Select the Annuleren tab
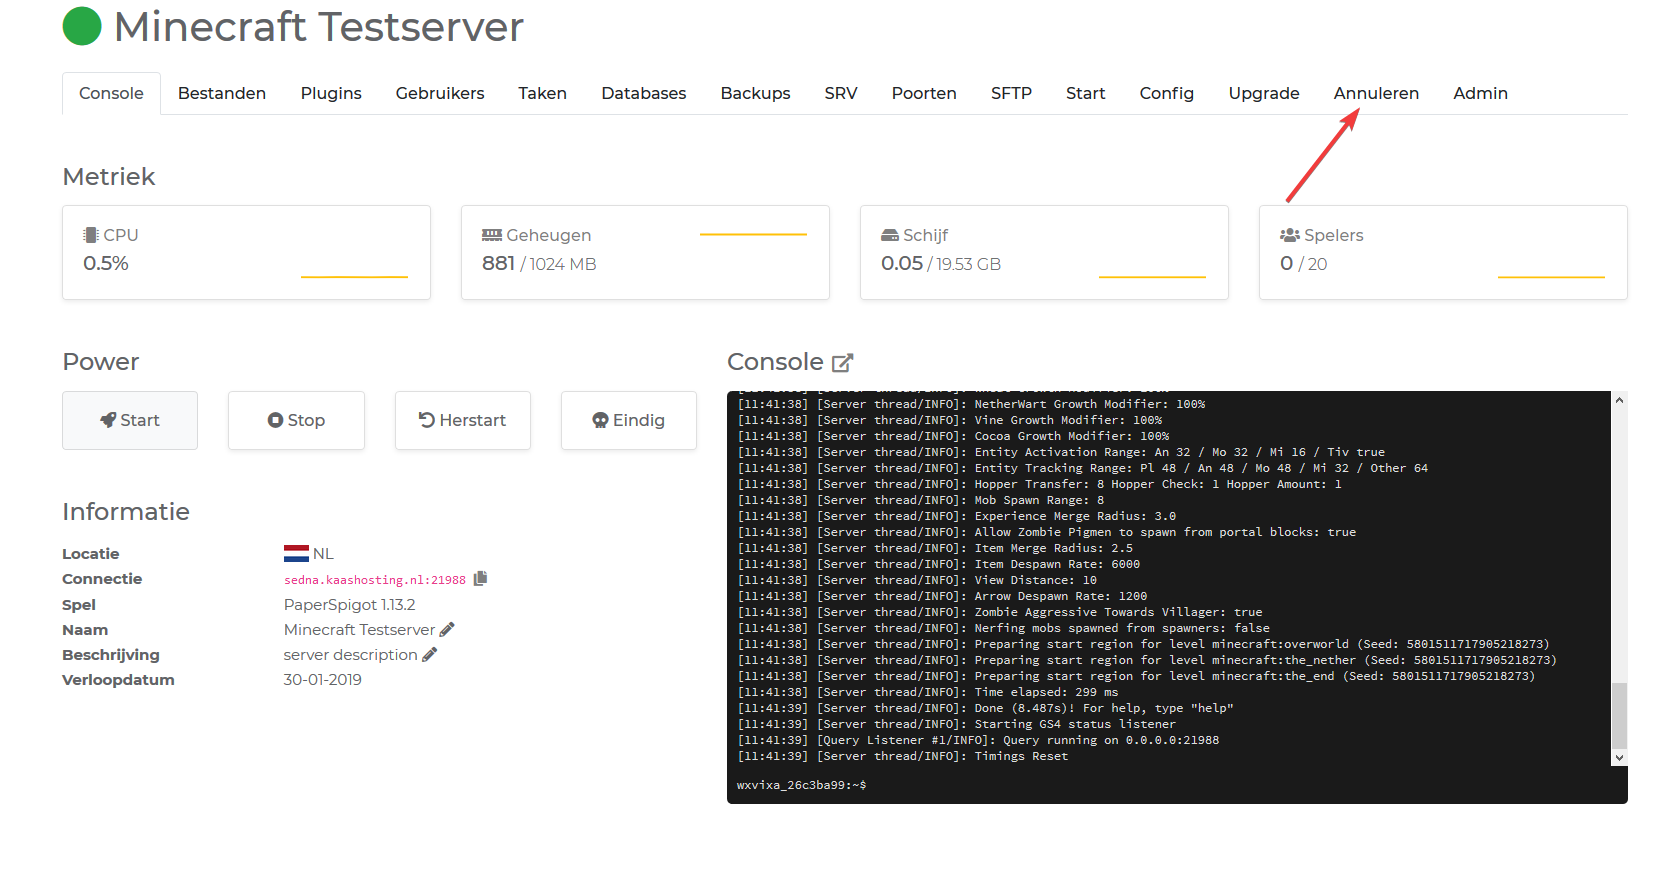Viewport: 1676px width, 895px height. point(1376,94)
